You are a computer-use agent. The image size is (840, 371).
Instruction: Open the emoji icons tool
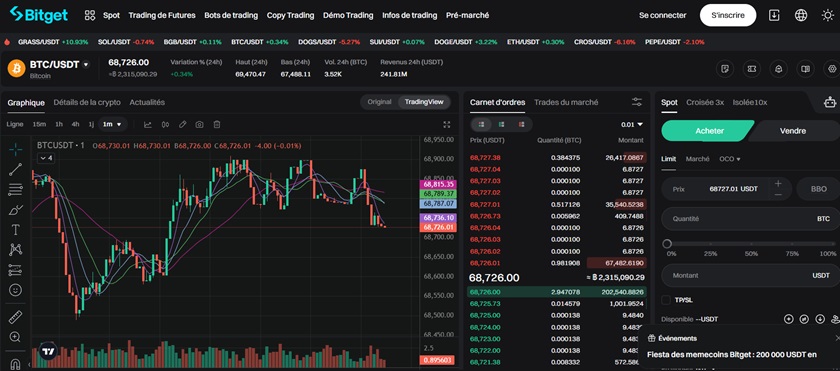[x=16, y=290]
